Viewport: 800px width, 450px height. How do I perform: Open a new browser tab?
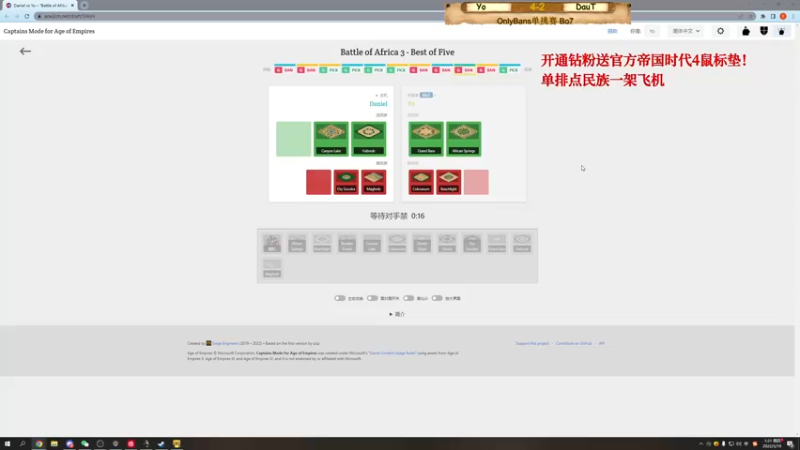click(x=84, y=5)
